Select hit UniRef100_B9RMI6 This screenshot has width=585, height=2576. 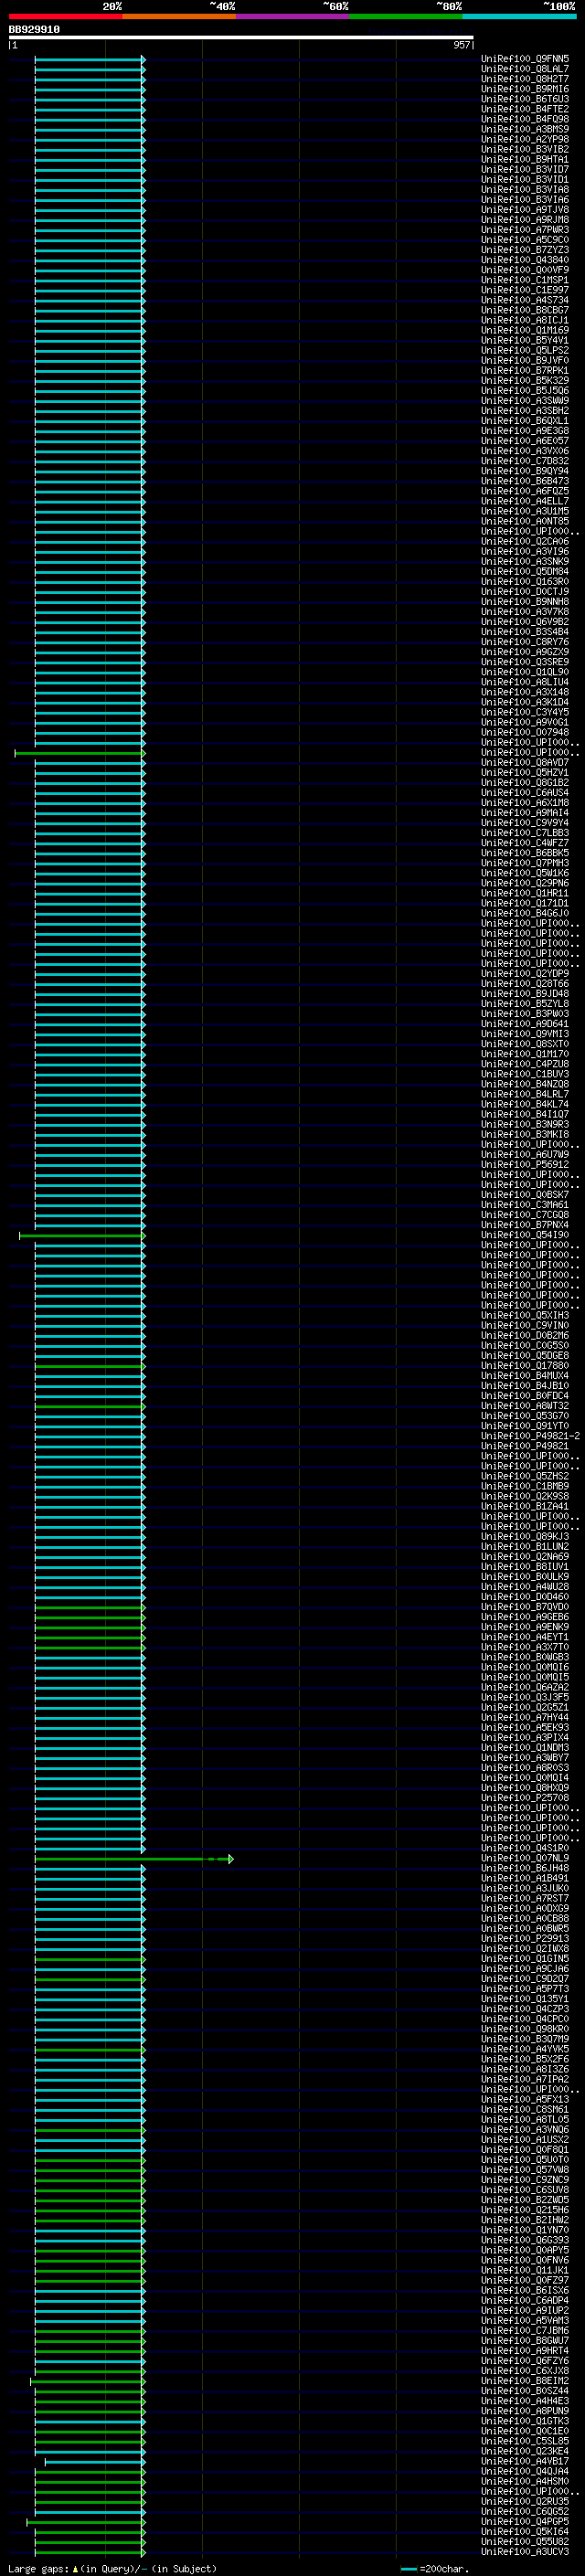pyautogui.click(x=525, y=89)
